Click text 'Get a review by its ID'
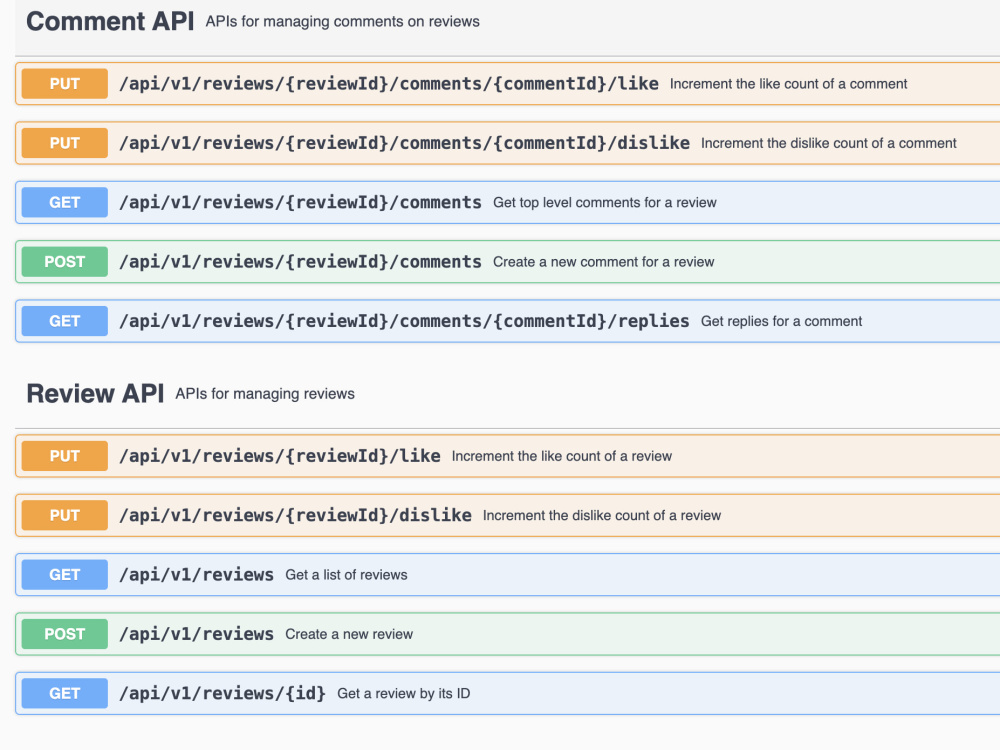This screenshot has height=750, width=1000. [x=404, y=693]
